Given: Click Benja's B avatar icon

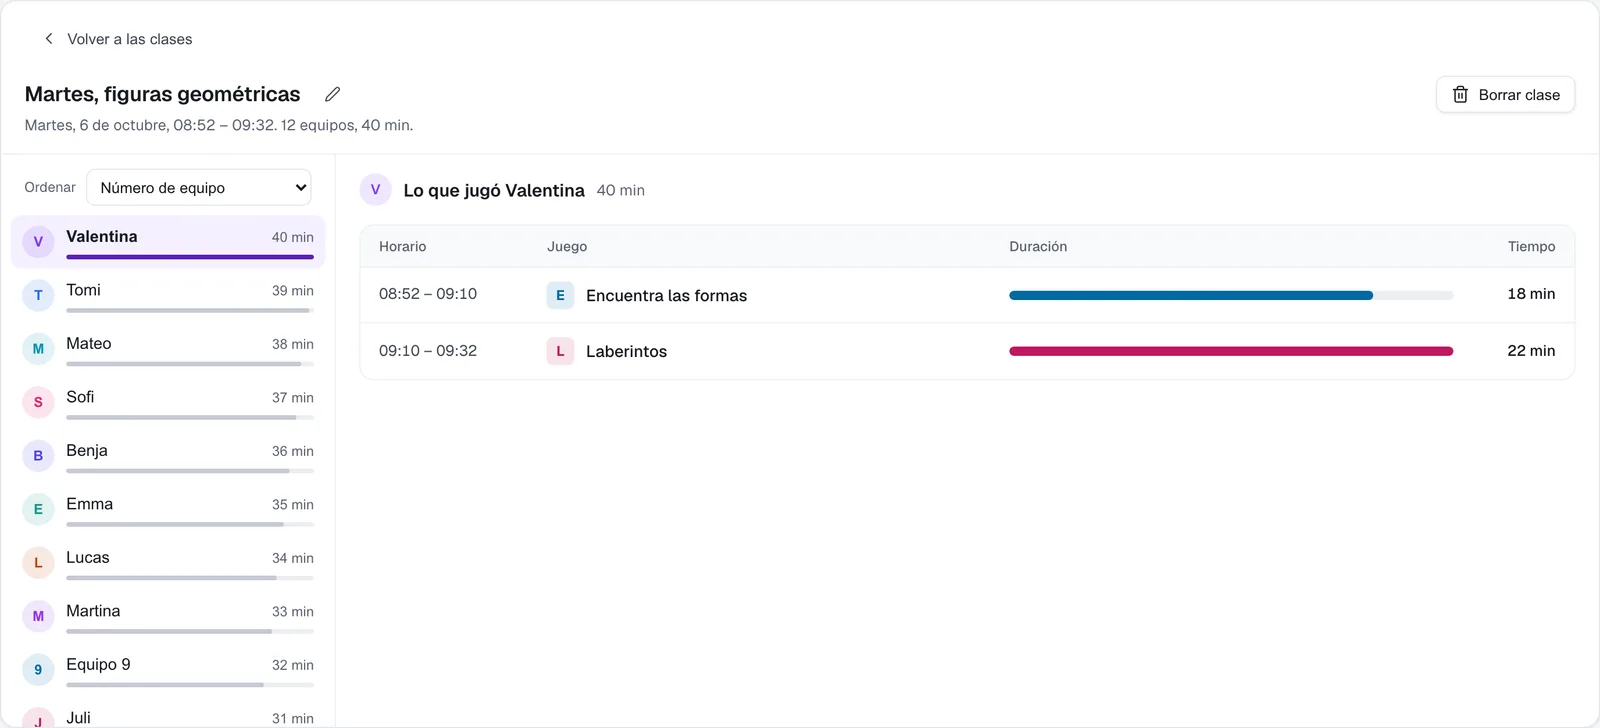Looking at the screenshot, I should pos(38,456).
